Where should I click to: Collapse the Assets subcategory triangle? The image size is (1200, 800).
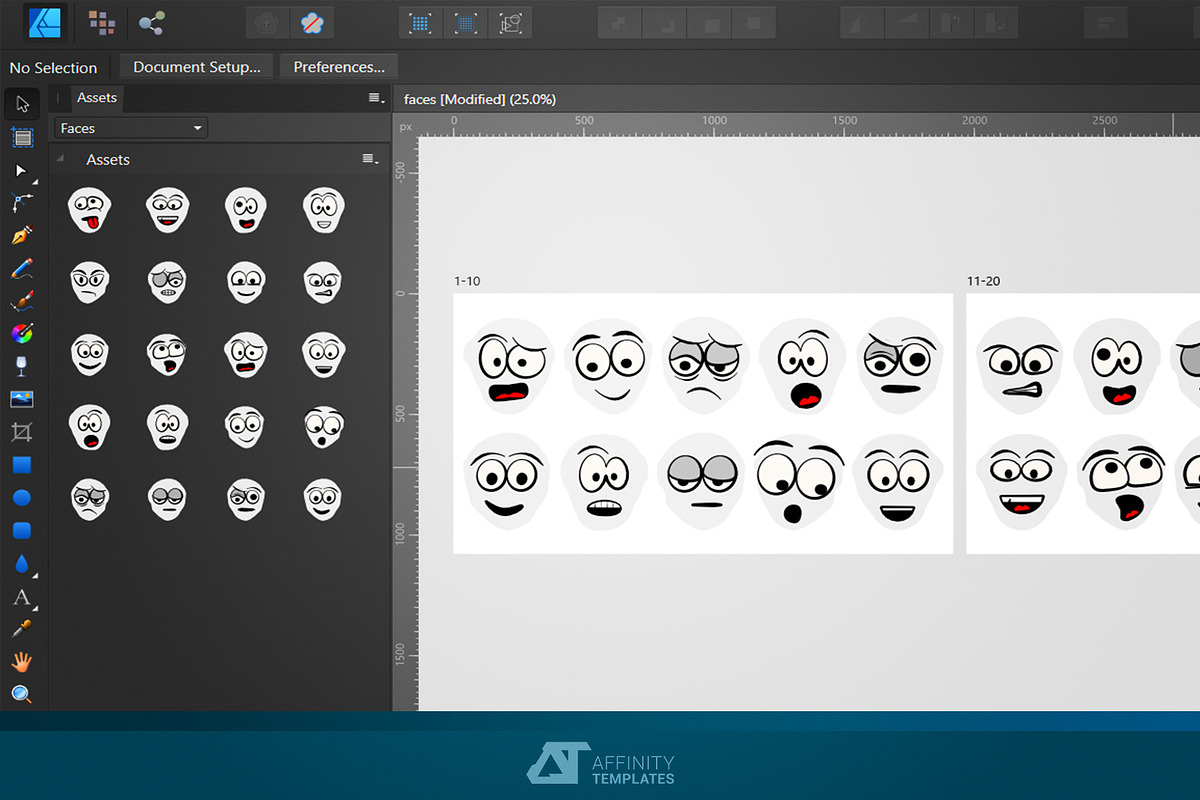pyautogui.click(x=60, y=159)
